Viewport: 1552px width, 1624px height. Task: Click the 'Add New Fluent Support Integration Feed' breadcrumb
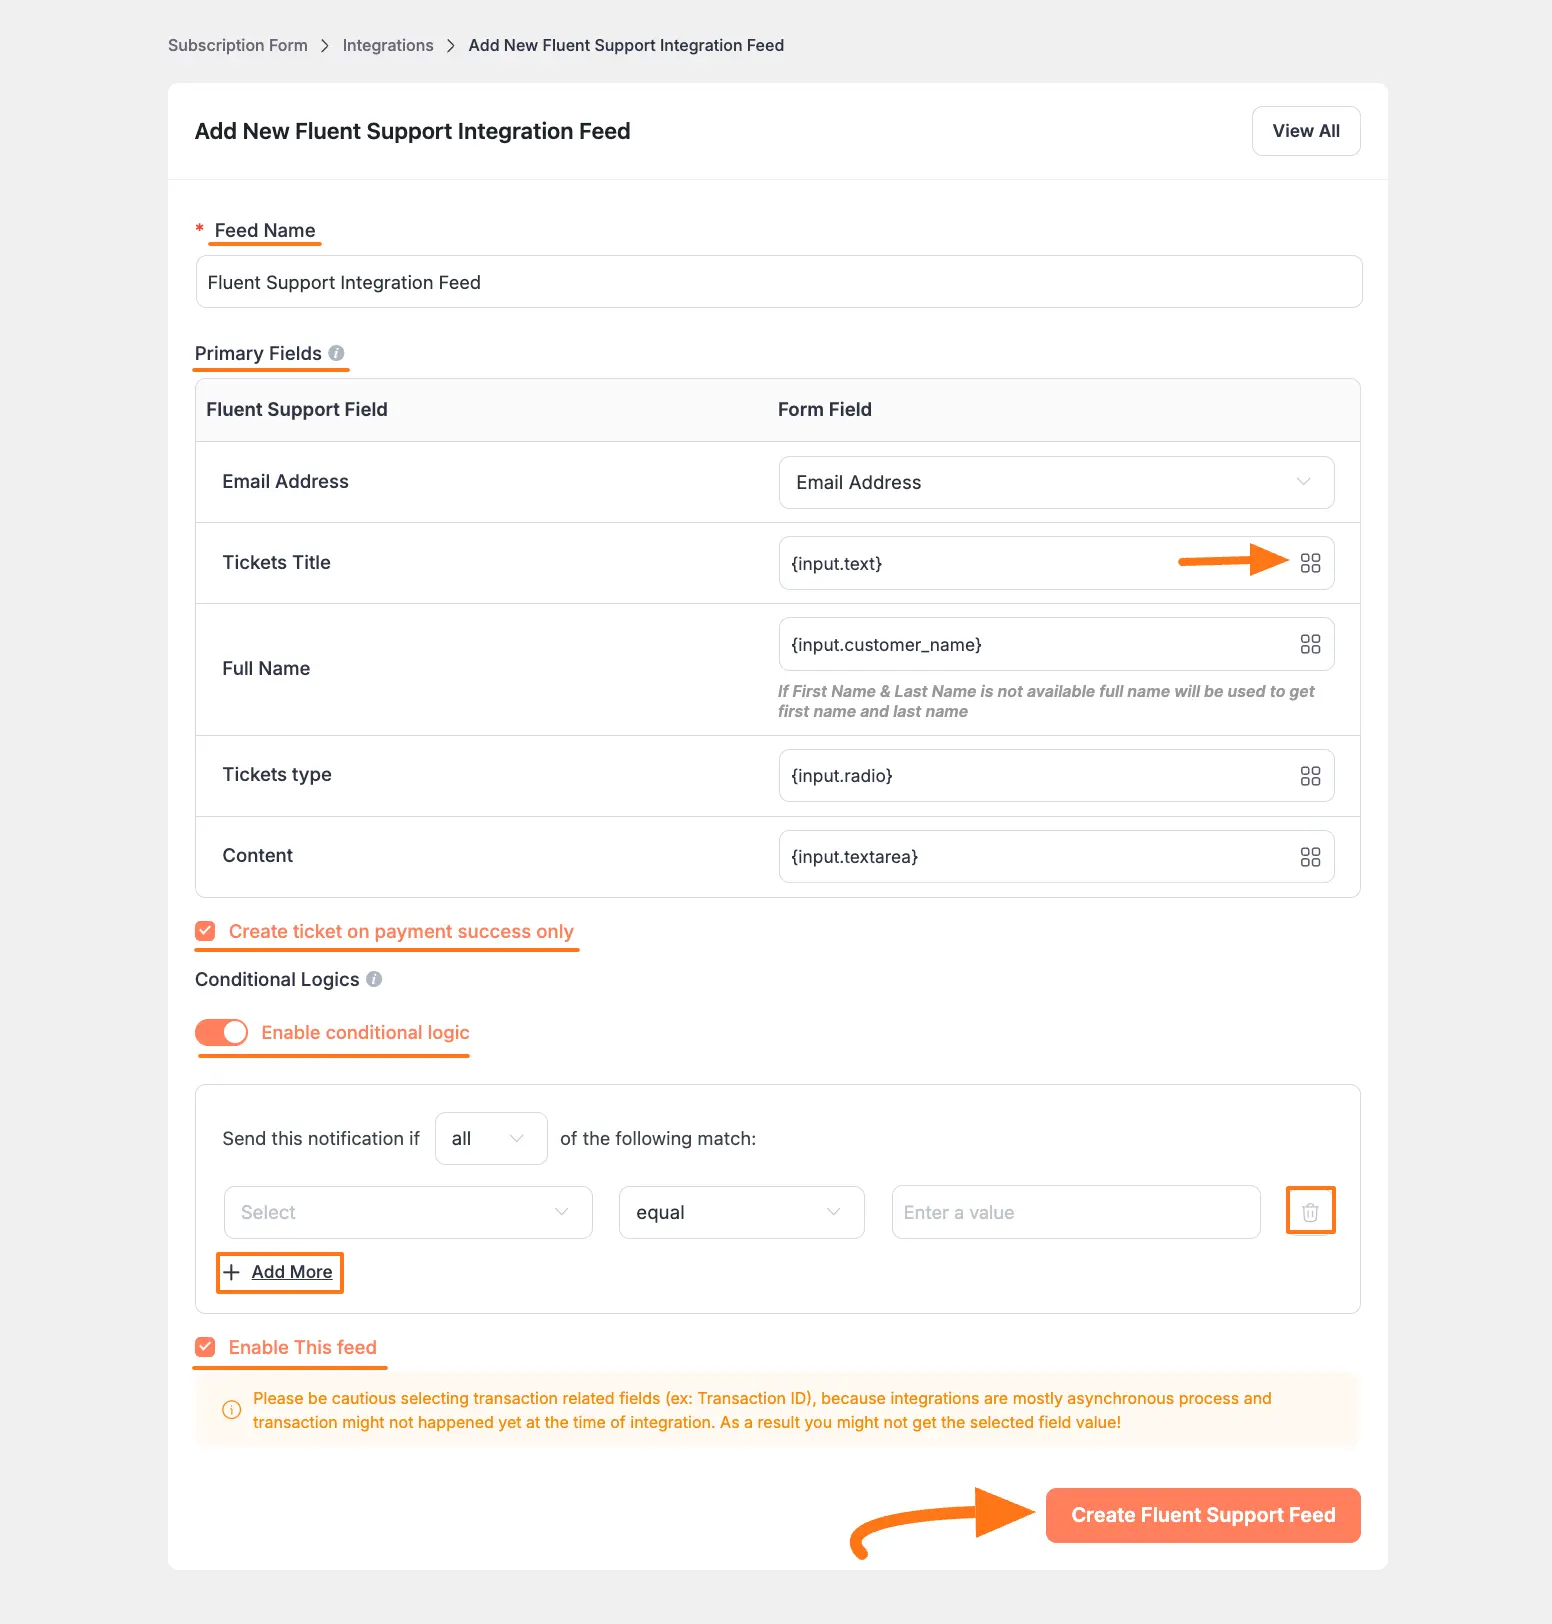click(x=626, y=45)
